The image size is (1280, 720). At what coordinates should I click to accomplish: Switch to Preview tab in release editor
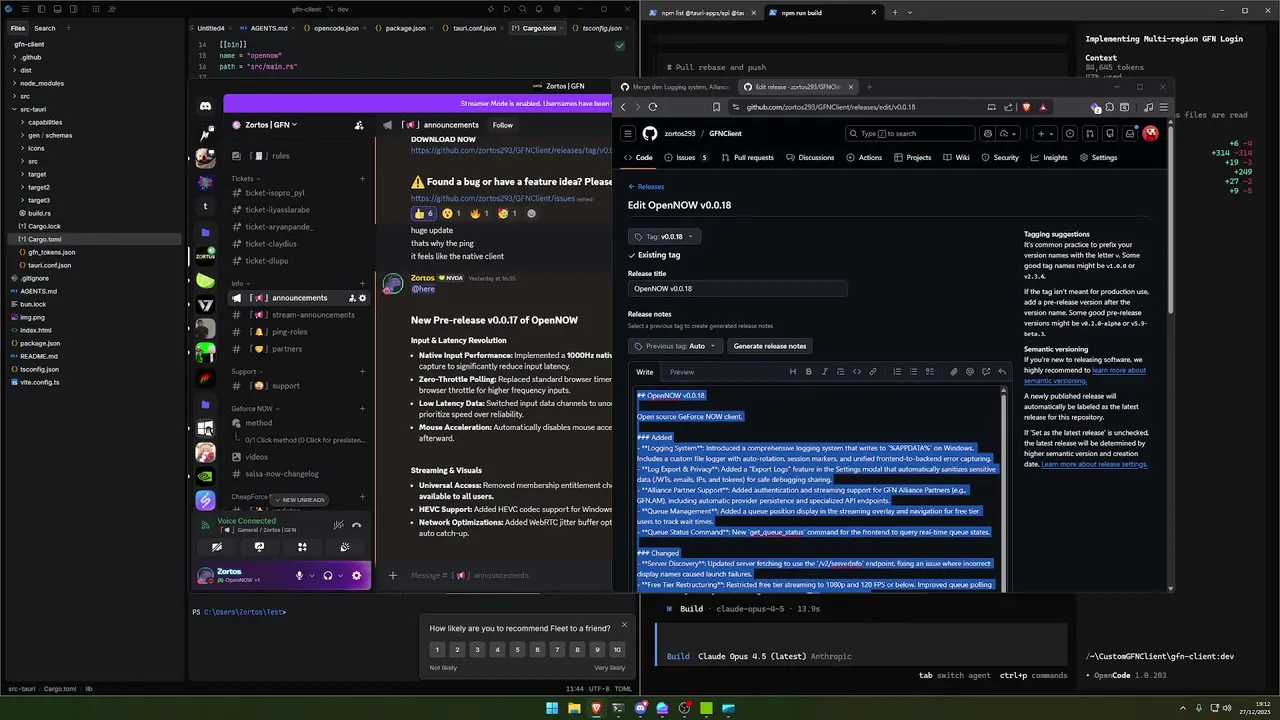[682, 372]
